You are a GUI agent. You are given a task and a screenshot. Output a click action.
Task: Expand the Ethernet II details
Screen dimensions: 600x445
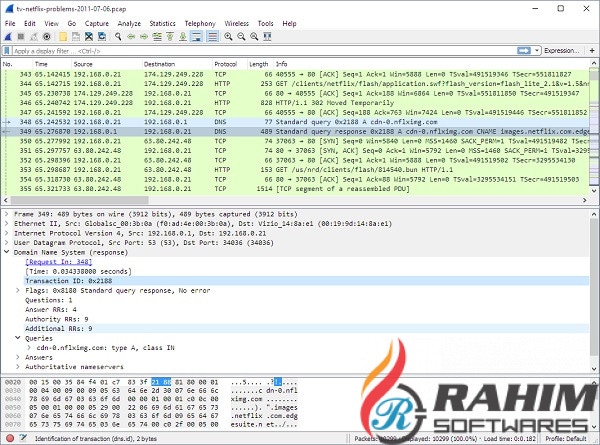click(7, 224)
